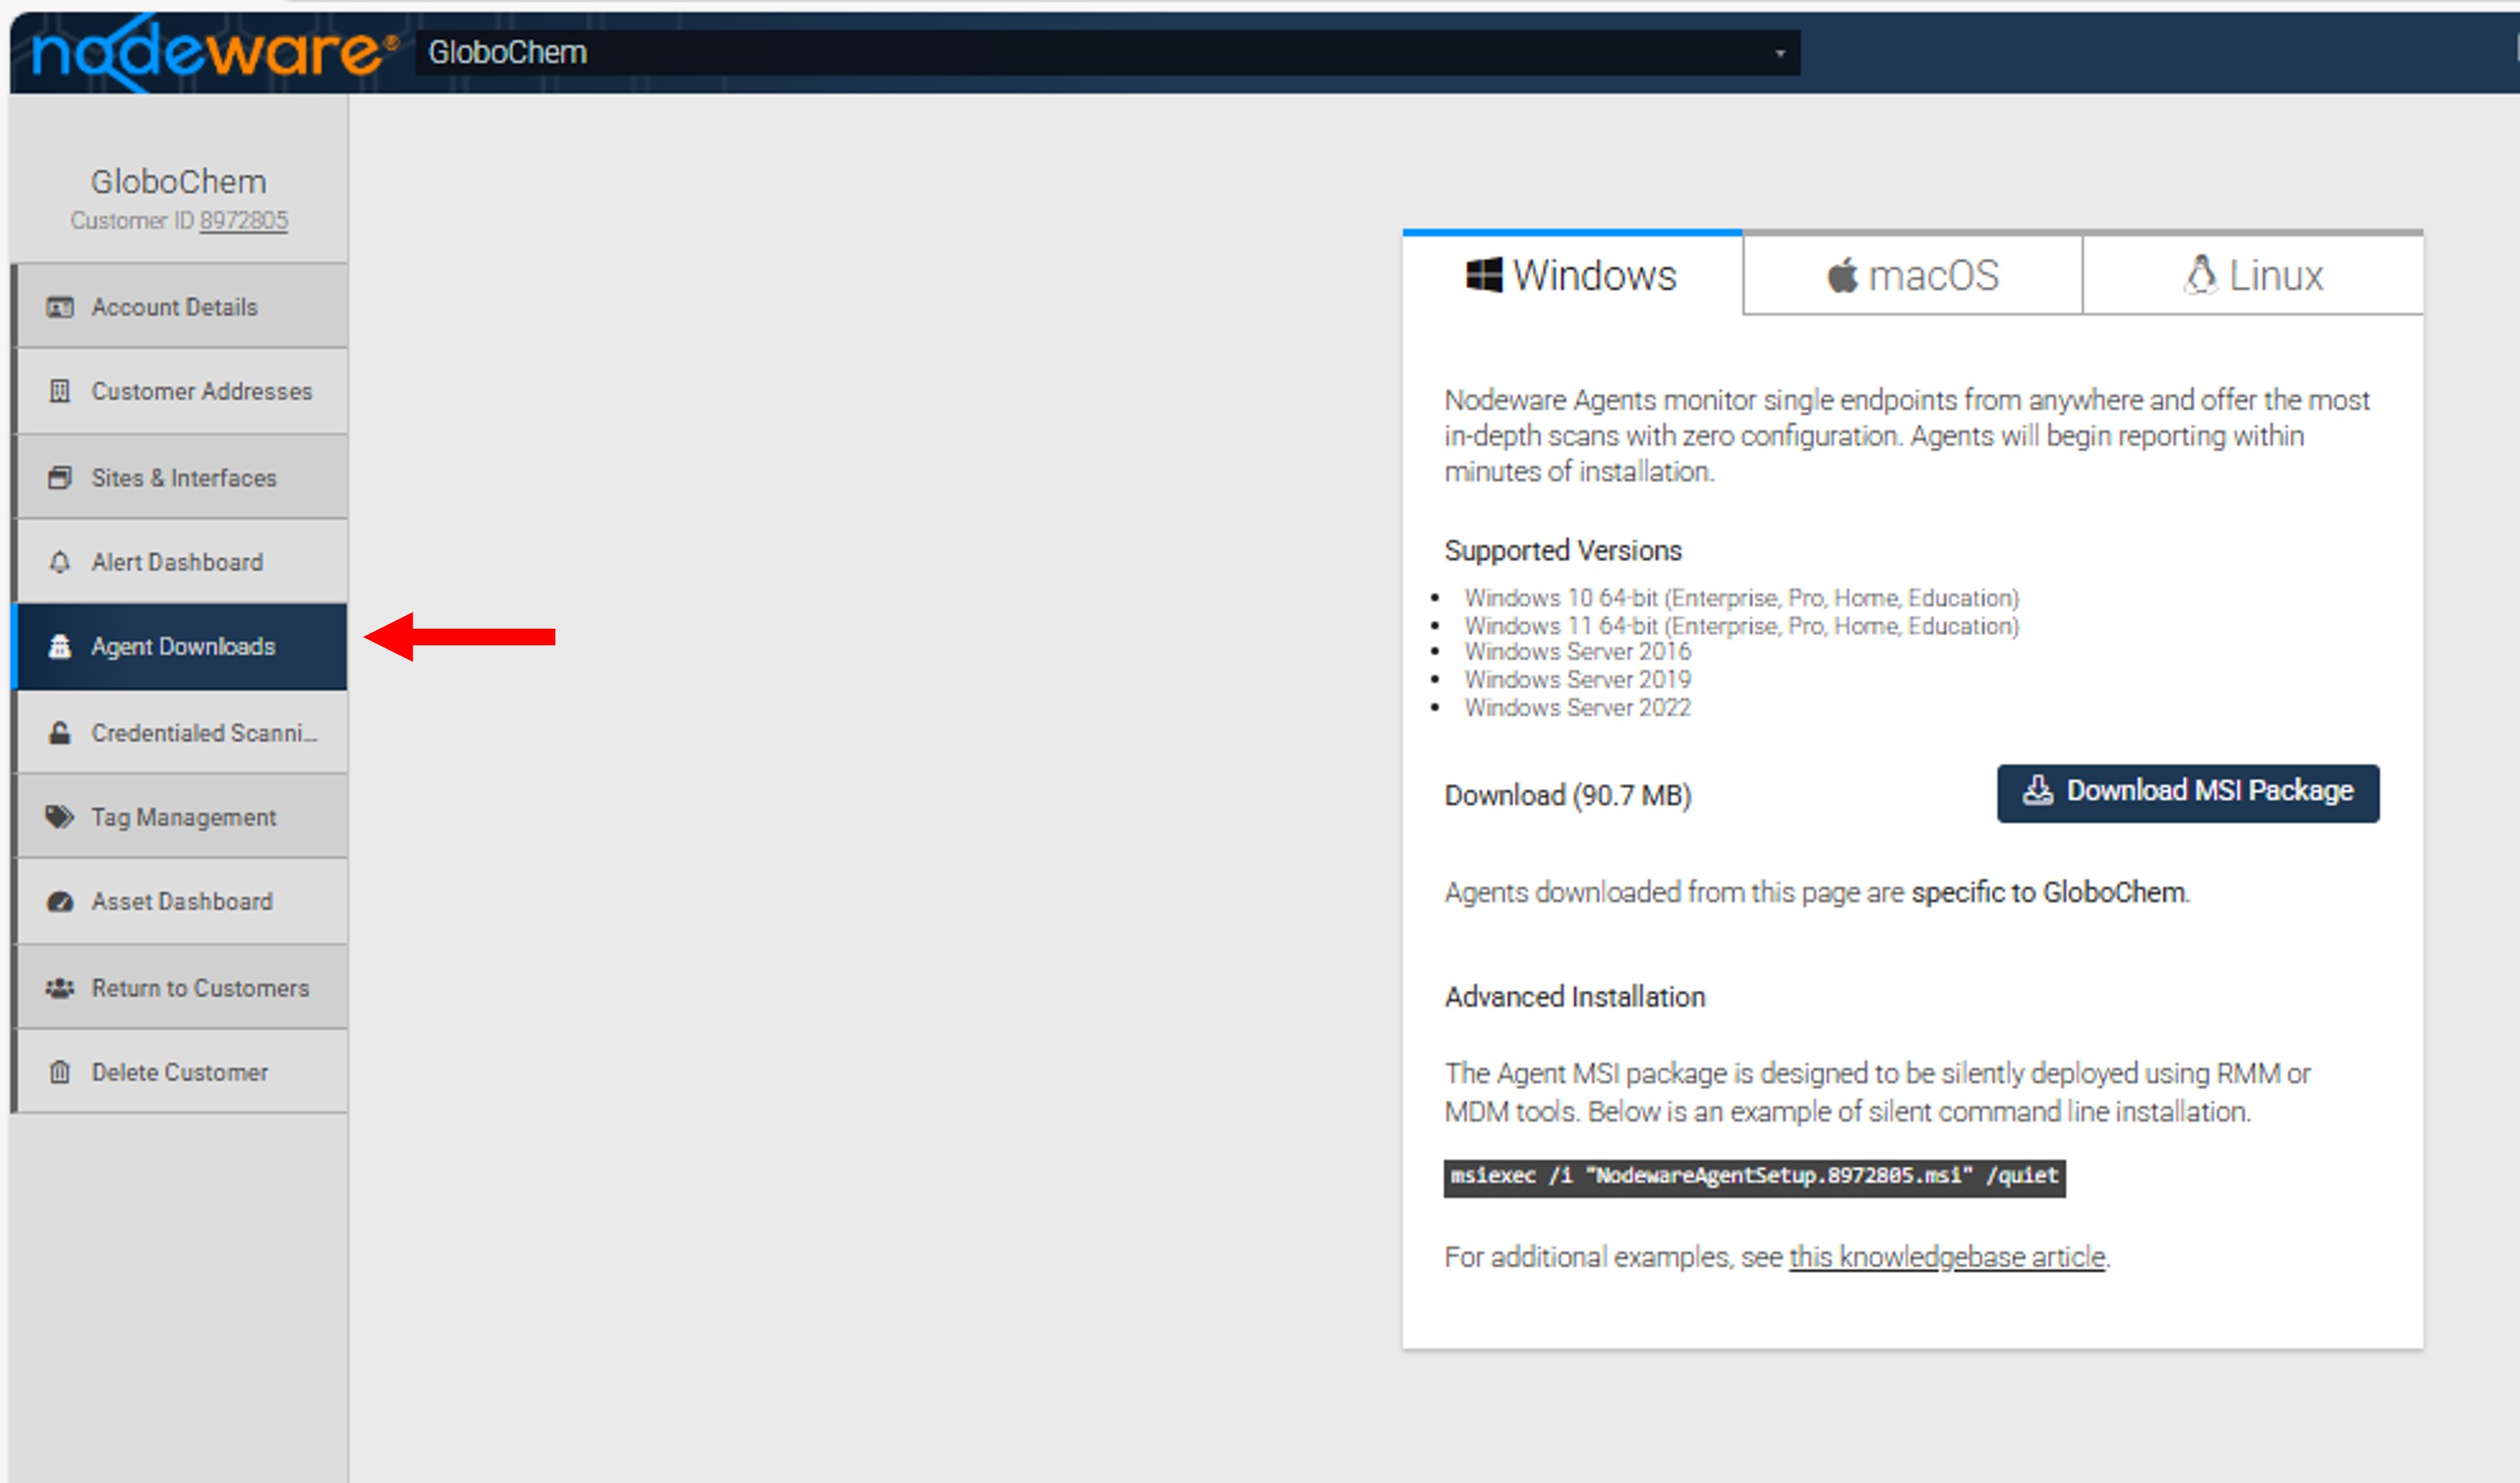
Task: Click the Windows Server 2022 list item
Action: (1578, 708)
